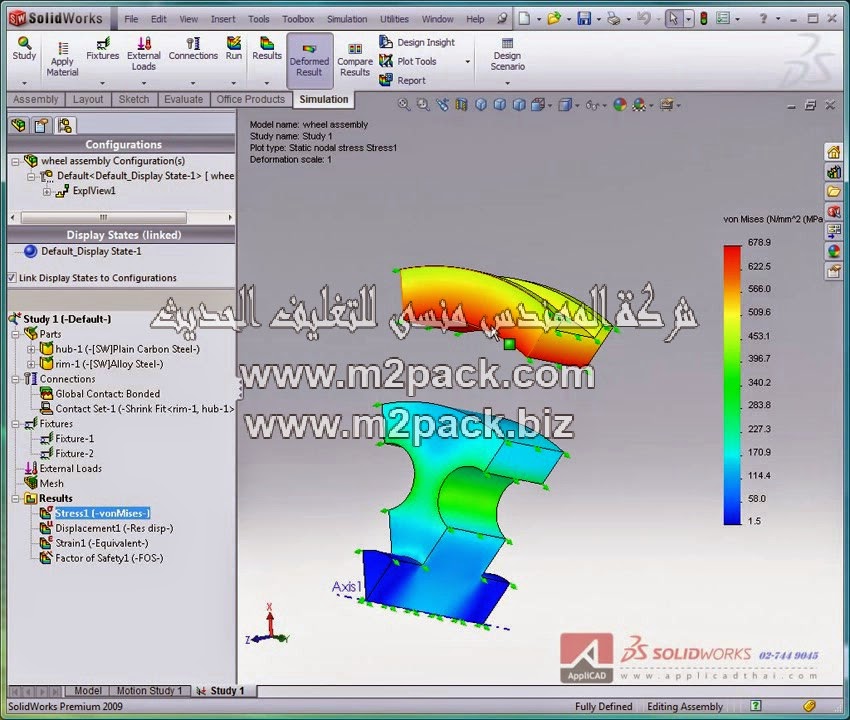Viewport: 850px width, 720px height.
Task: Open the FeatureManager tree tab icon
Action: tap(18, 126)
